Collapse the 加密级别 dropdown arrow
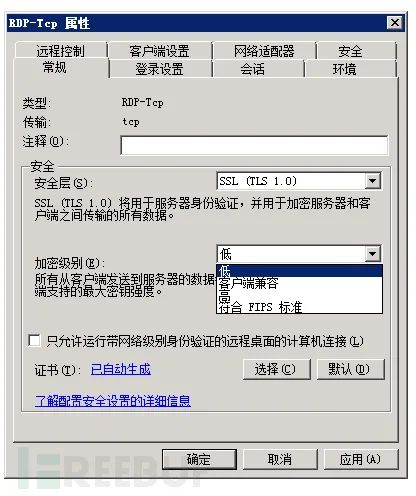Image resolution: width=416 pixels, height=496 pixels. pyautogui.click(x=373, y=254)
